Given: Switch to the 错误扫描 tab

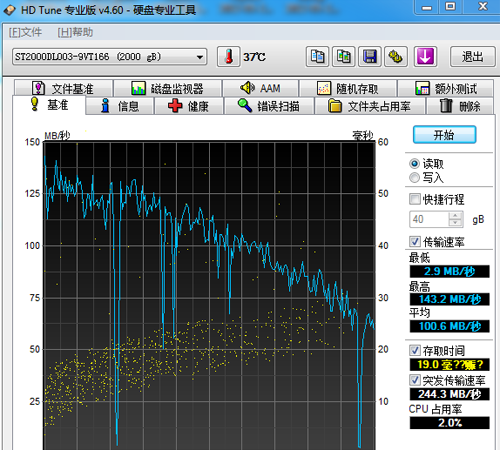Looking at the screenshot, I should pos(269,106).
